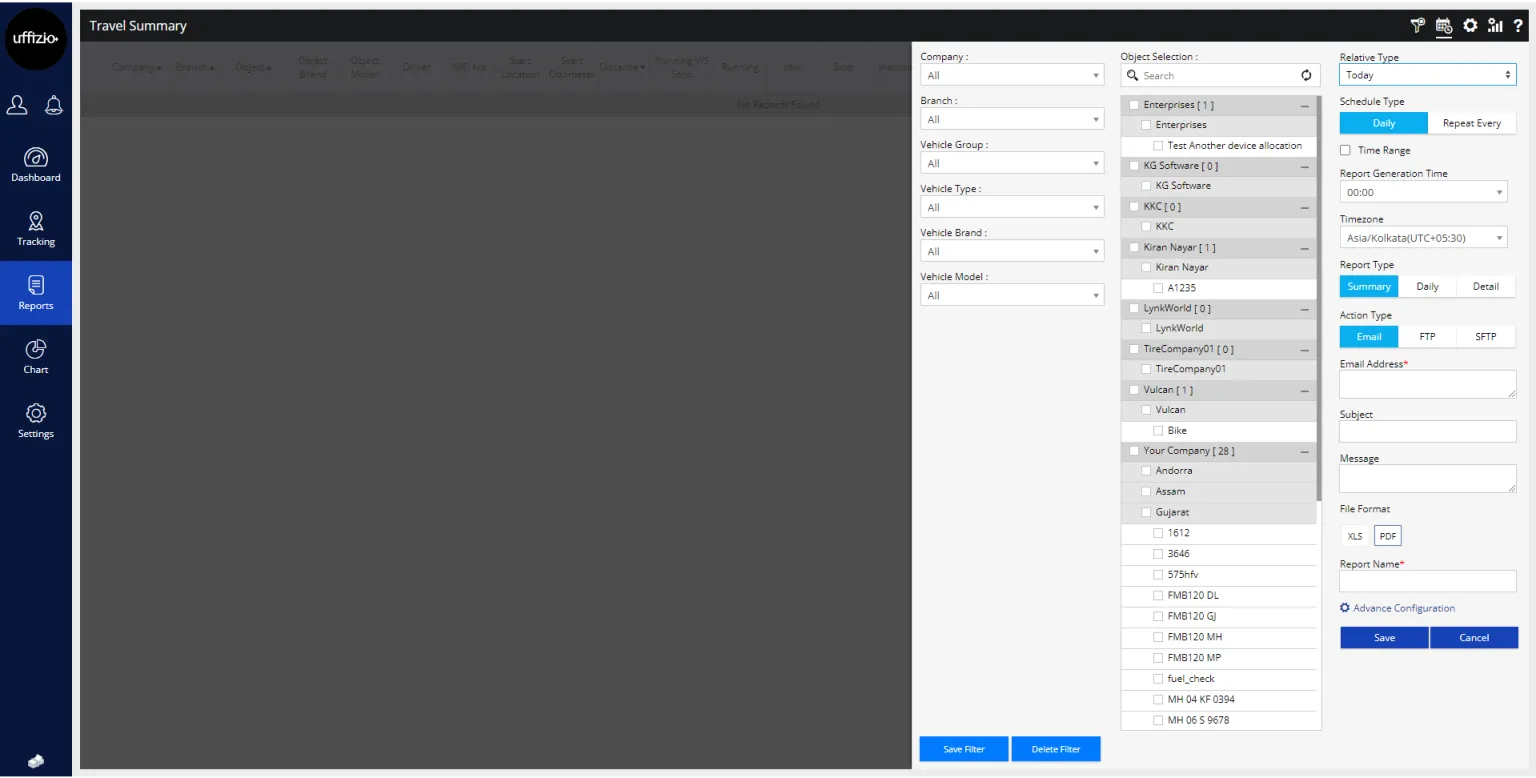The image size is (1536, 778).
Task: Click the object list vertical scrollbar
Action: 1319,300
